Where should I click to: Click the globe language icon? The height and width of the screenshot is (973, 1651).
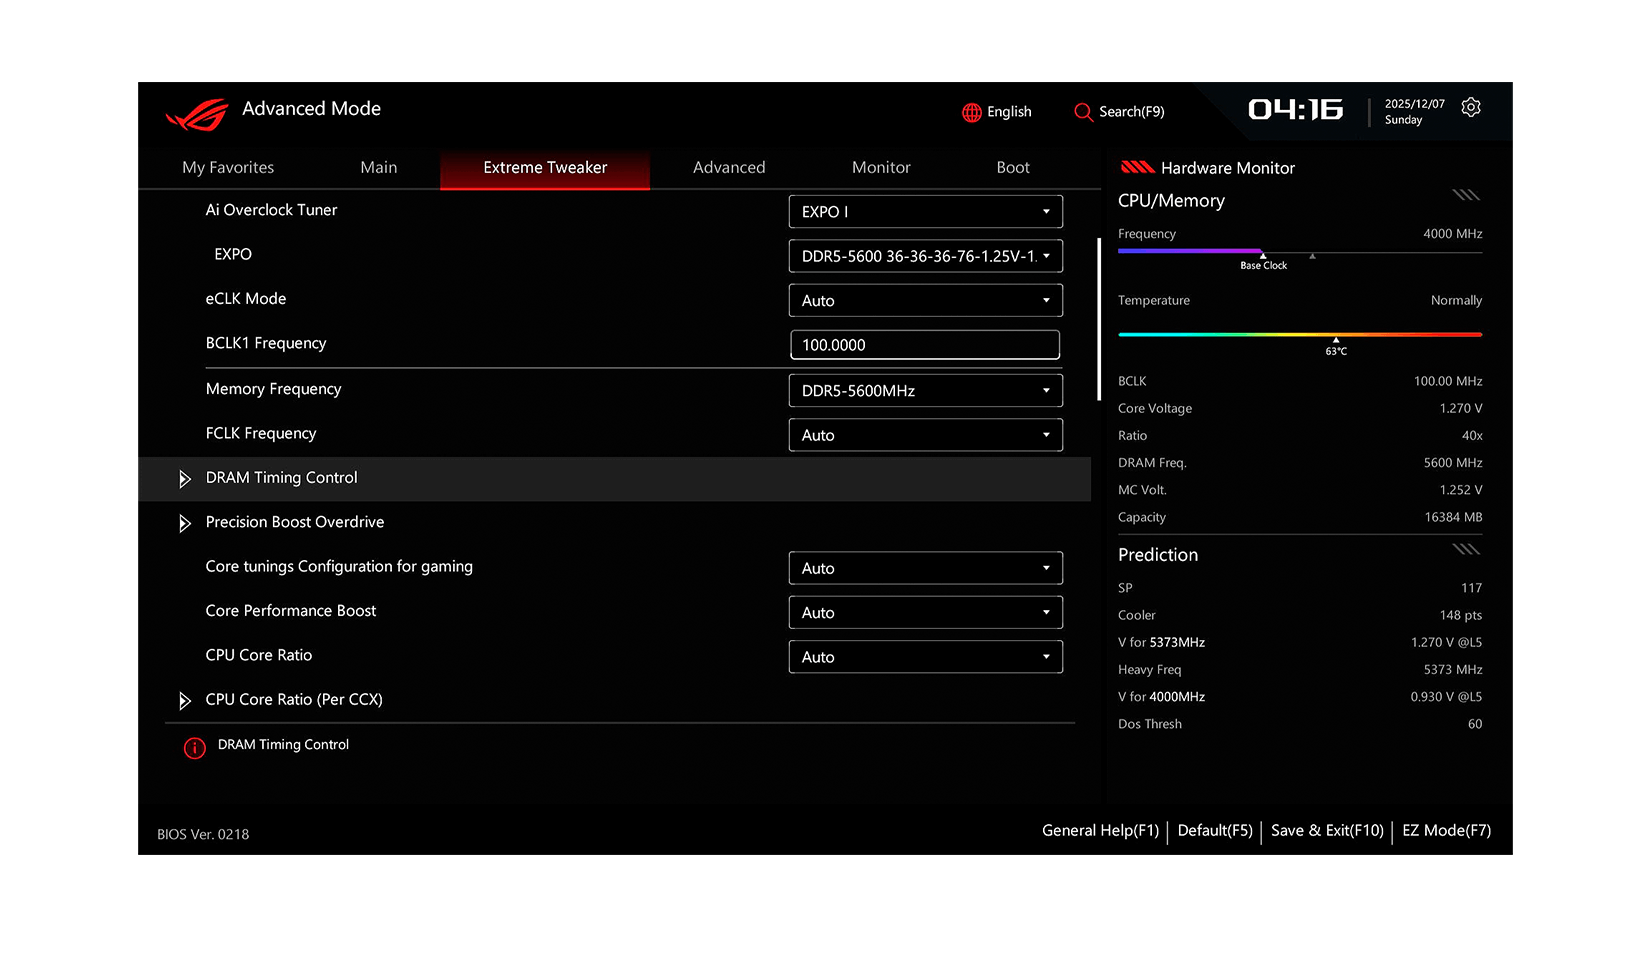point(971,112)
